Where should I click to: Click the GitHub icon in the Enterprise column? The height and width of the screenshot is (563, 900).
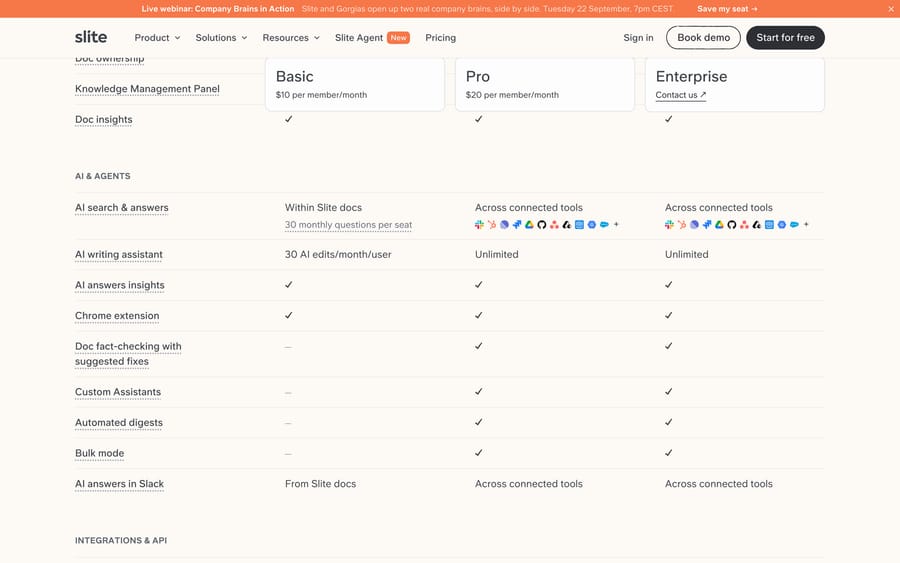click(732, 224)
